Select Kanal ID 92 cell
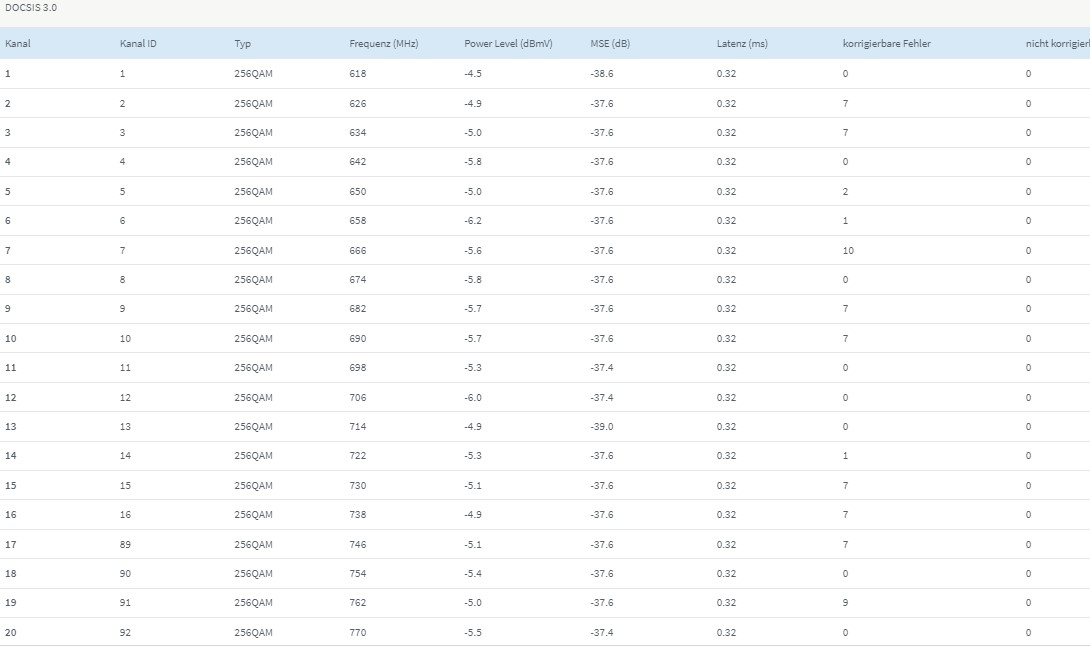The width and height of the screenshot is (1090, 646). click(x=125, y=633)
